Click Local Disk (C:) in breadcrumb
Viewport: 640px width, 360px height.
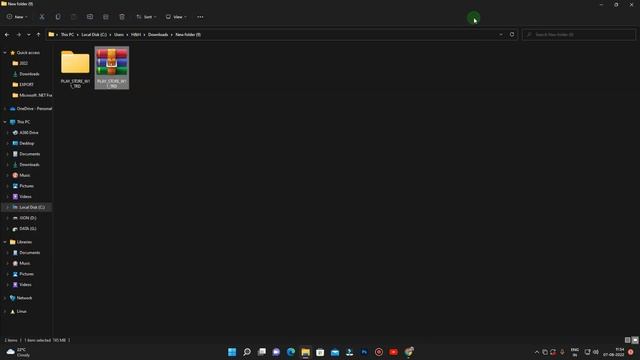coord(94,35)
